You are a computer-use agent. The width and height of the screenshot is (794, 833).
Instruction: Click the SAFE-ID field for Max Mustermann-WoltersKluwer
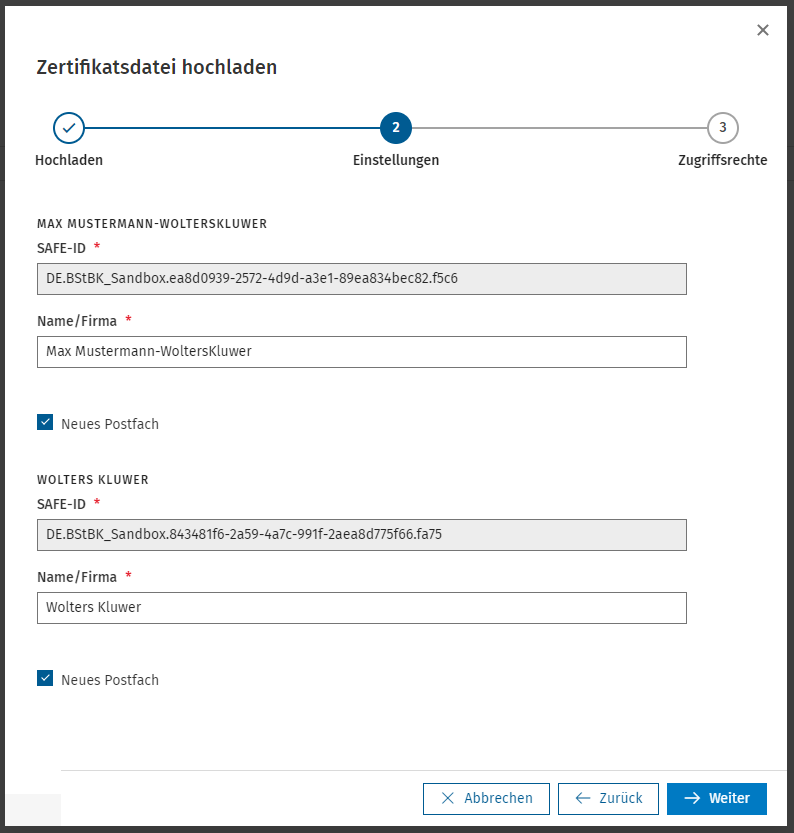(x=362, y=279)
